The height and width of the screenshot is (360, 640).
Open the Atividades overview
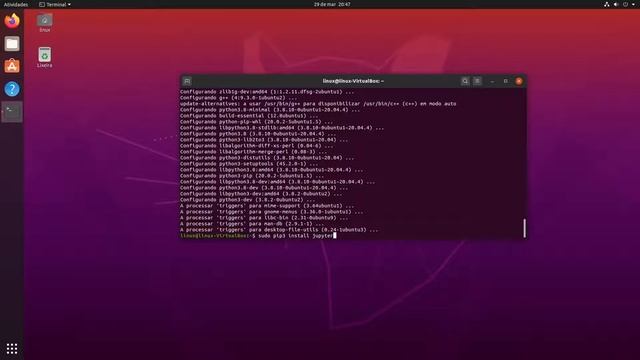point(16,4)
